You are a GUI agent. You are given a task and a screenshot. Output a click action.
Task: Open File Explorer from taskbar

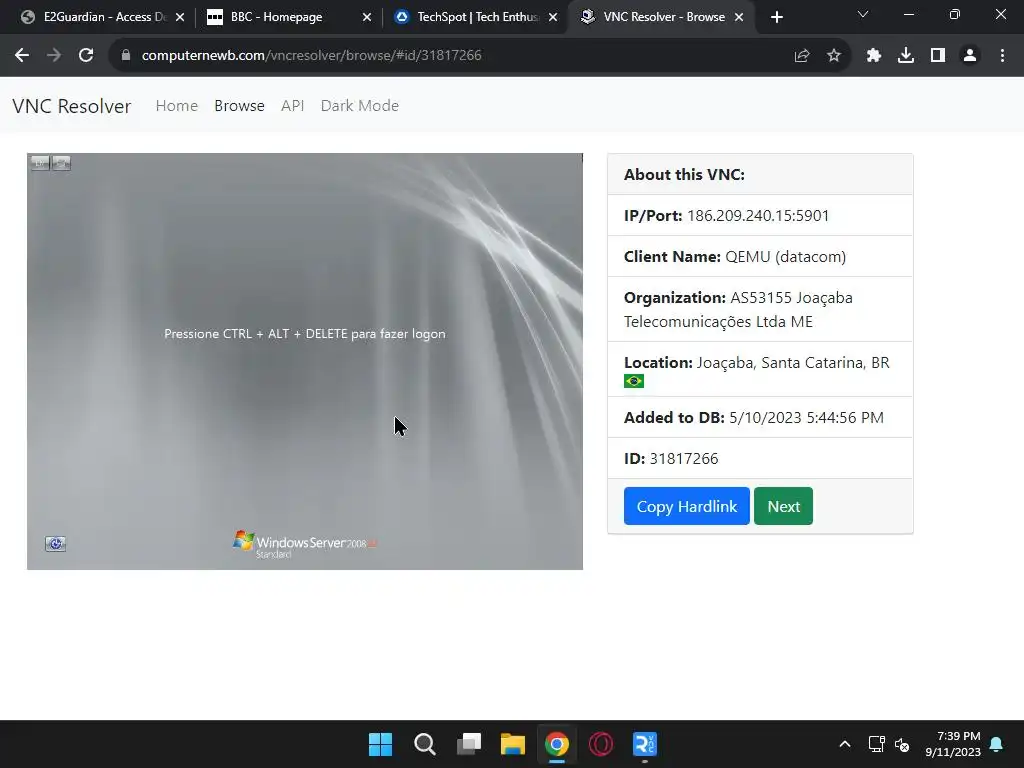(x=513, y=744)
